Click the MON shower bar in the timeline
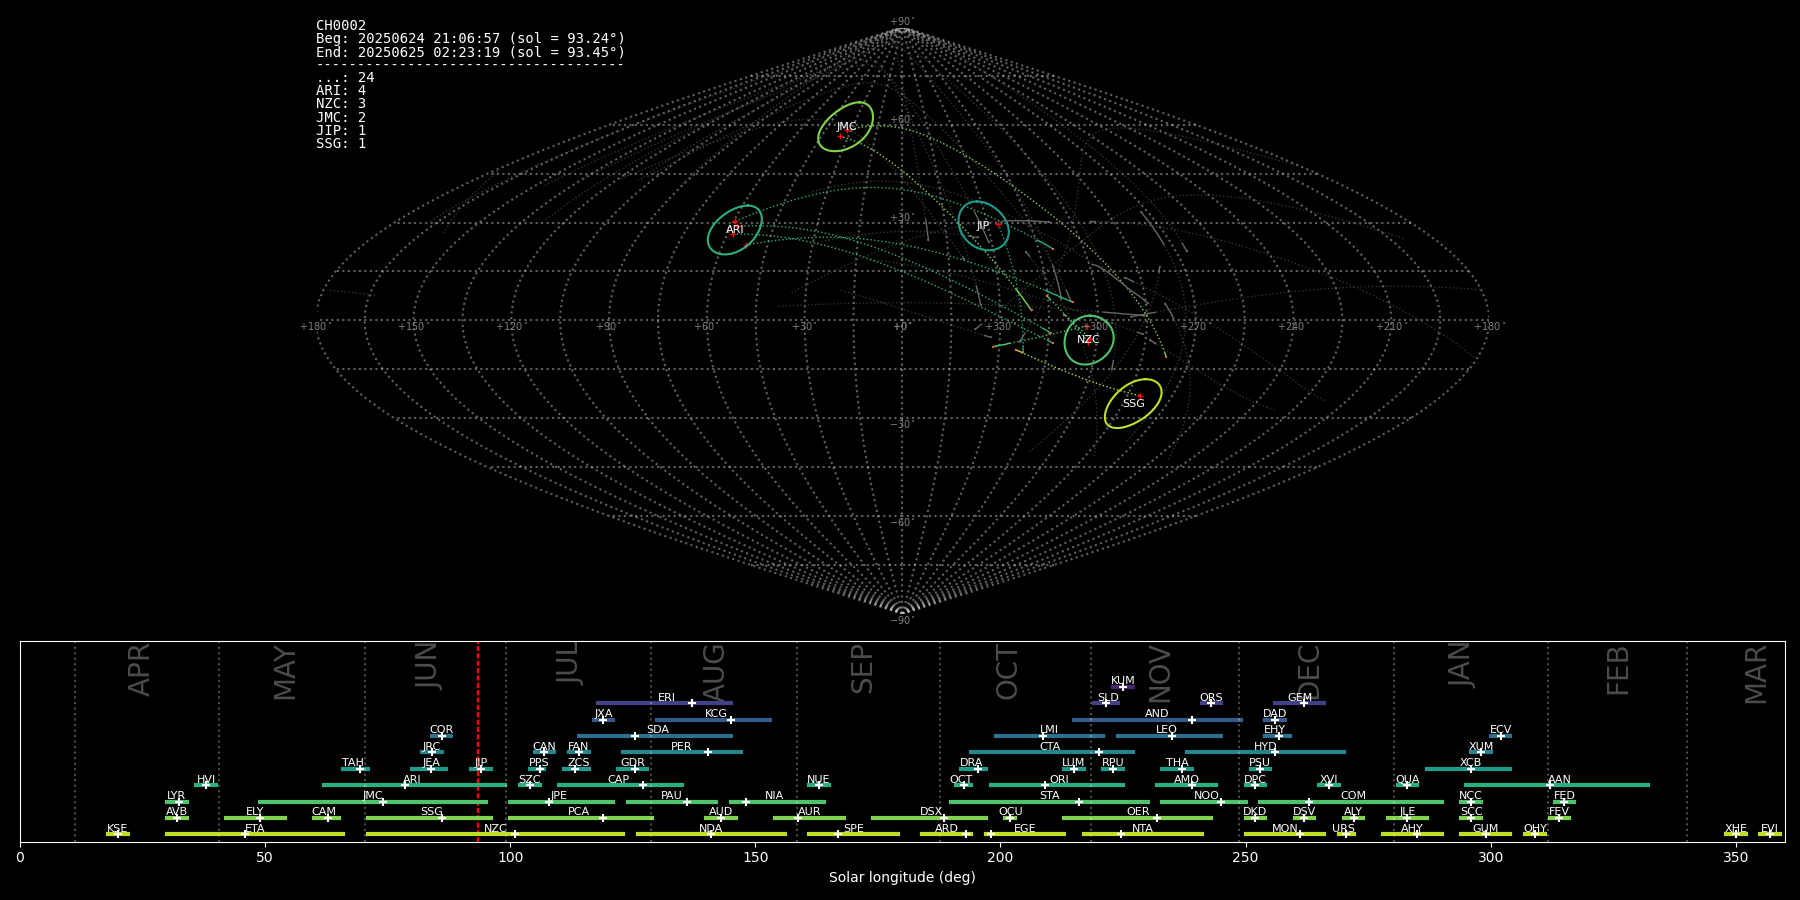 tap(1284, 834)
